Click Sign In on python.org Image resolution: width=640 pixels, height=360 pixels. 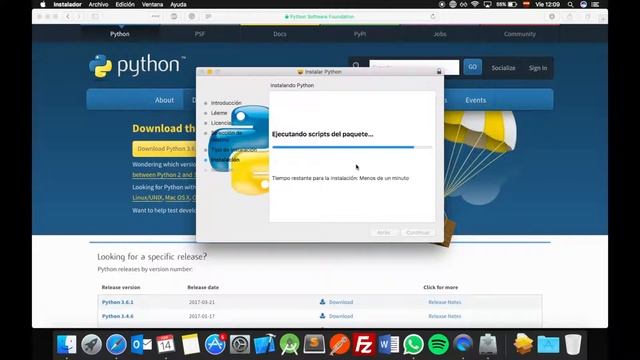click(x=538, y=68)
